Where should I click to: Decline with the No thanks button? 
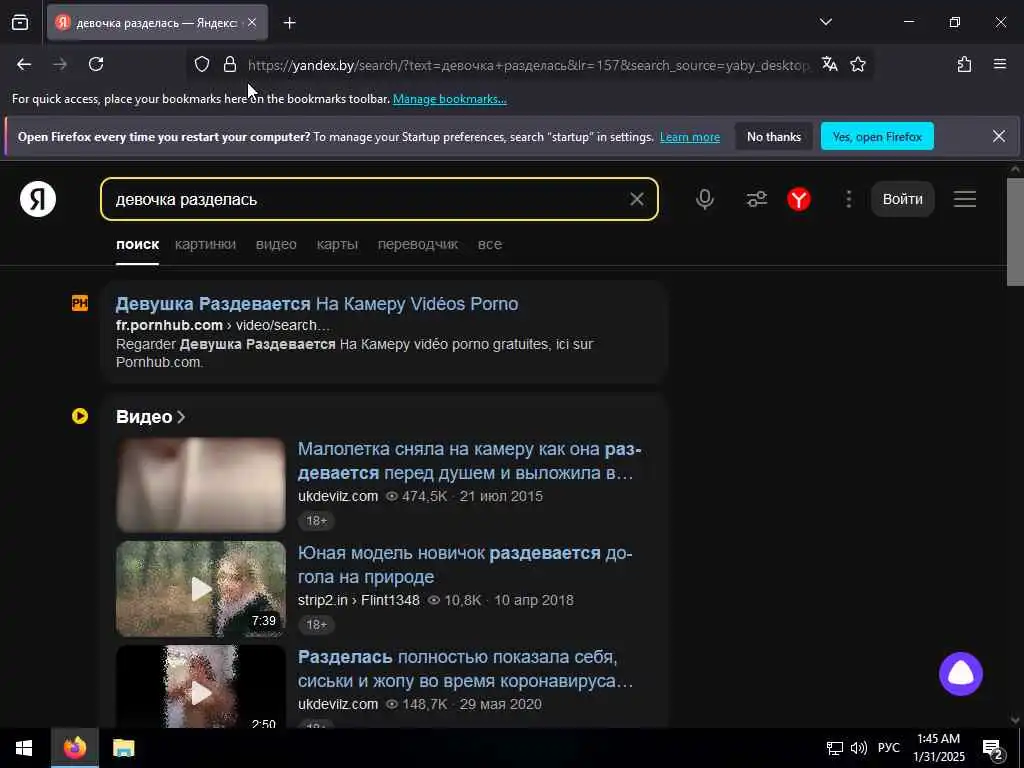(774, 136)
